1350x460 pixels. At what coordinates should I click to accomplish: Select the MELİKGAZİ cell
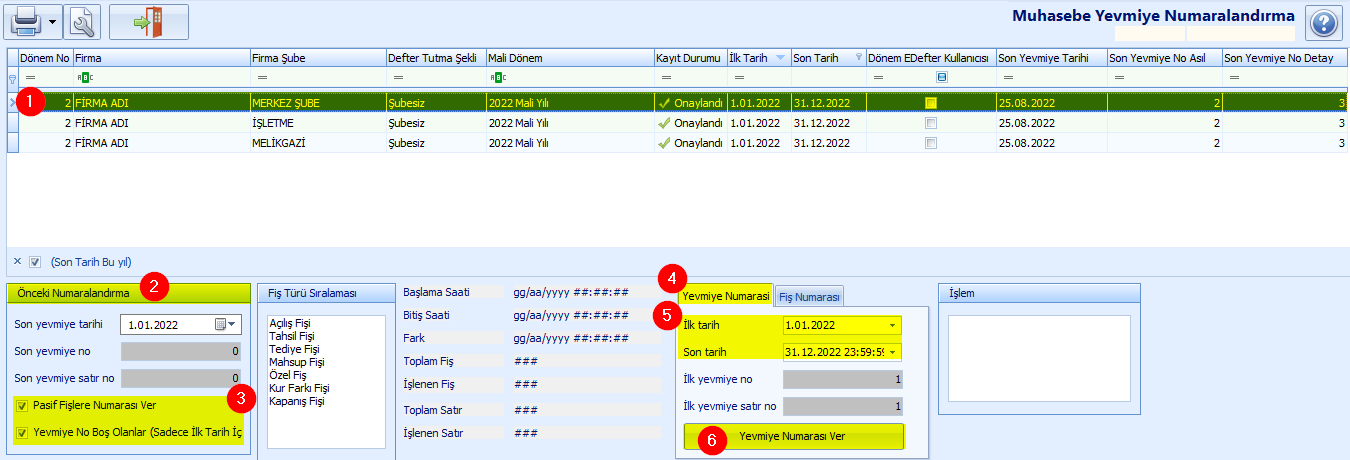(x=317, y=143)
